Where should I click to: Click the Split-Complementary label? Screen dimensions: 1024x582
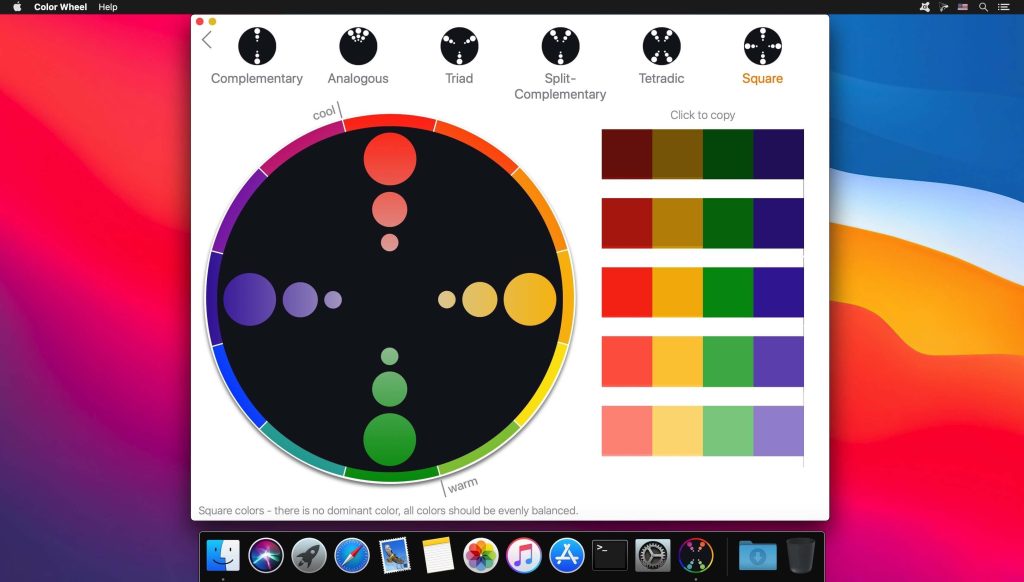point(560,86)
